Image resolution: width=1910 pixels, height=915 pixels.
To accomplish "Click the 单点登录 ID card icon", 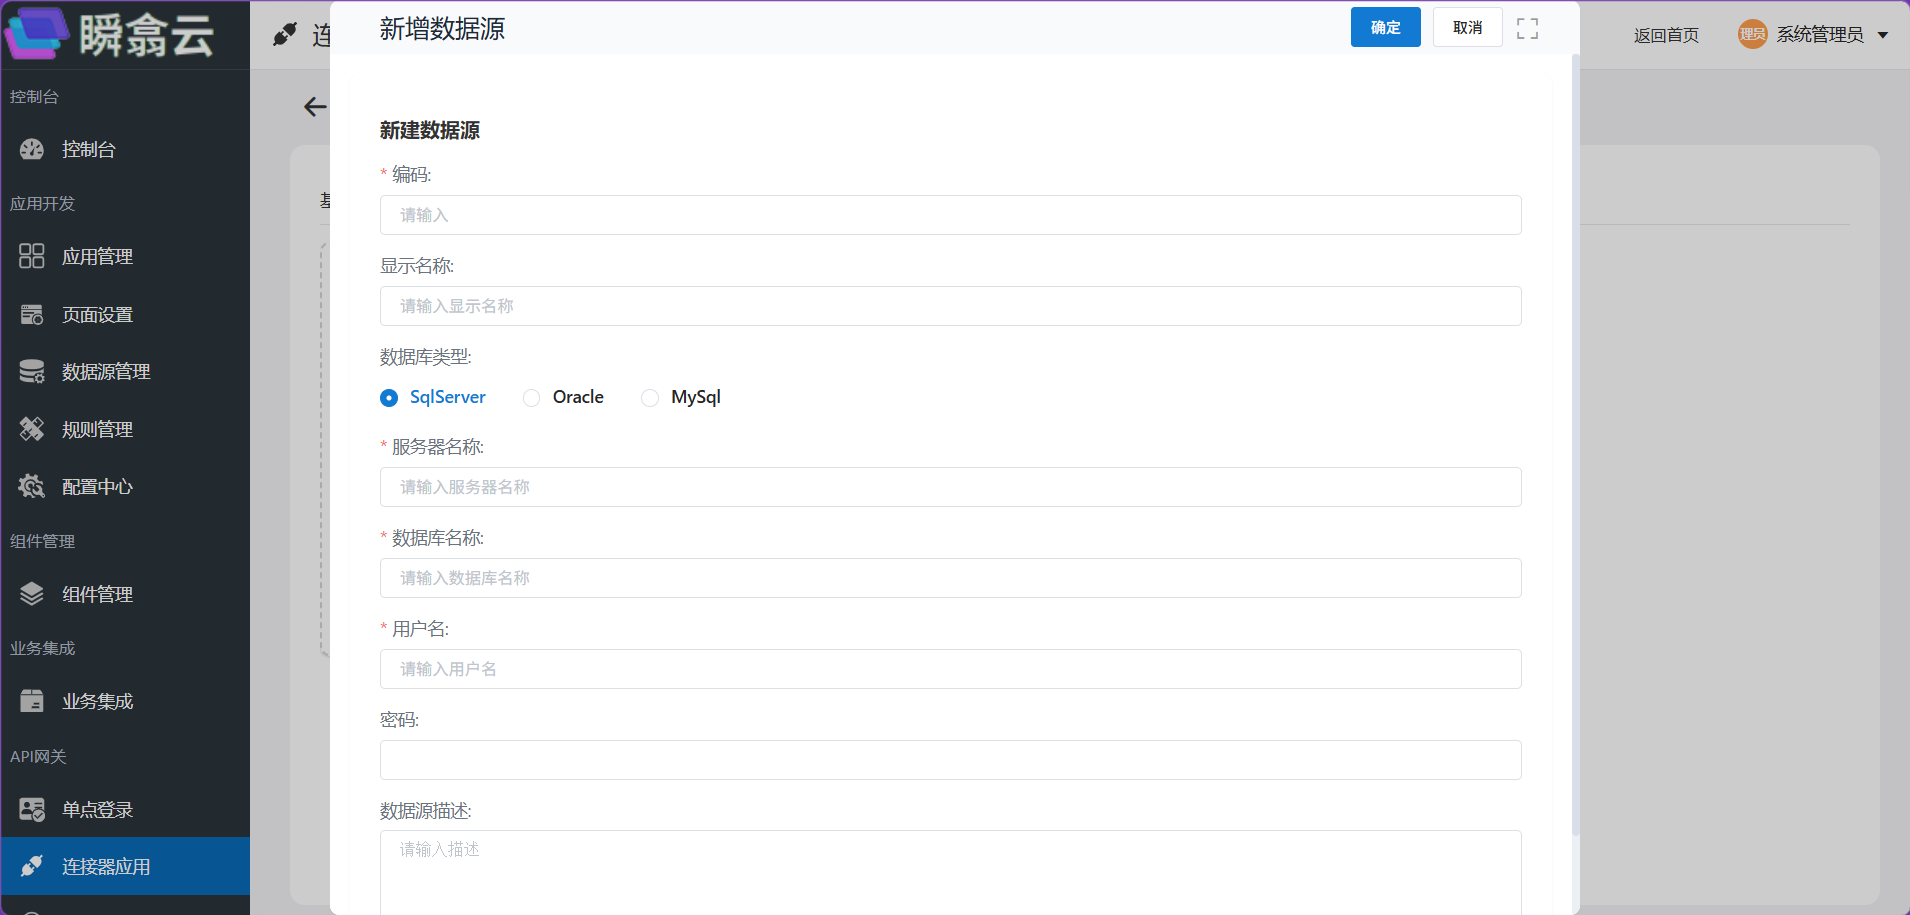I will [x=32, y=809].
